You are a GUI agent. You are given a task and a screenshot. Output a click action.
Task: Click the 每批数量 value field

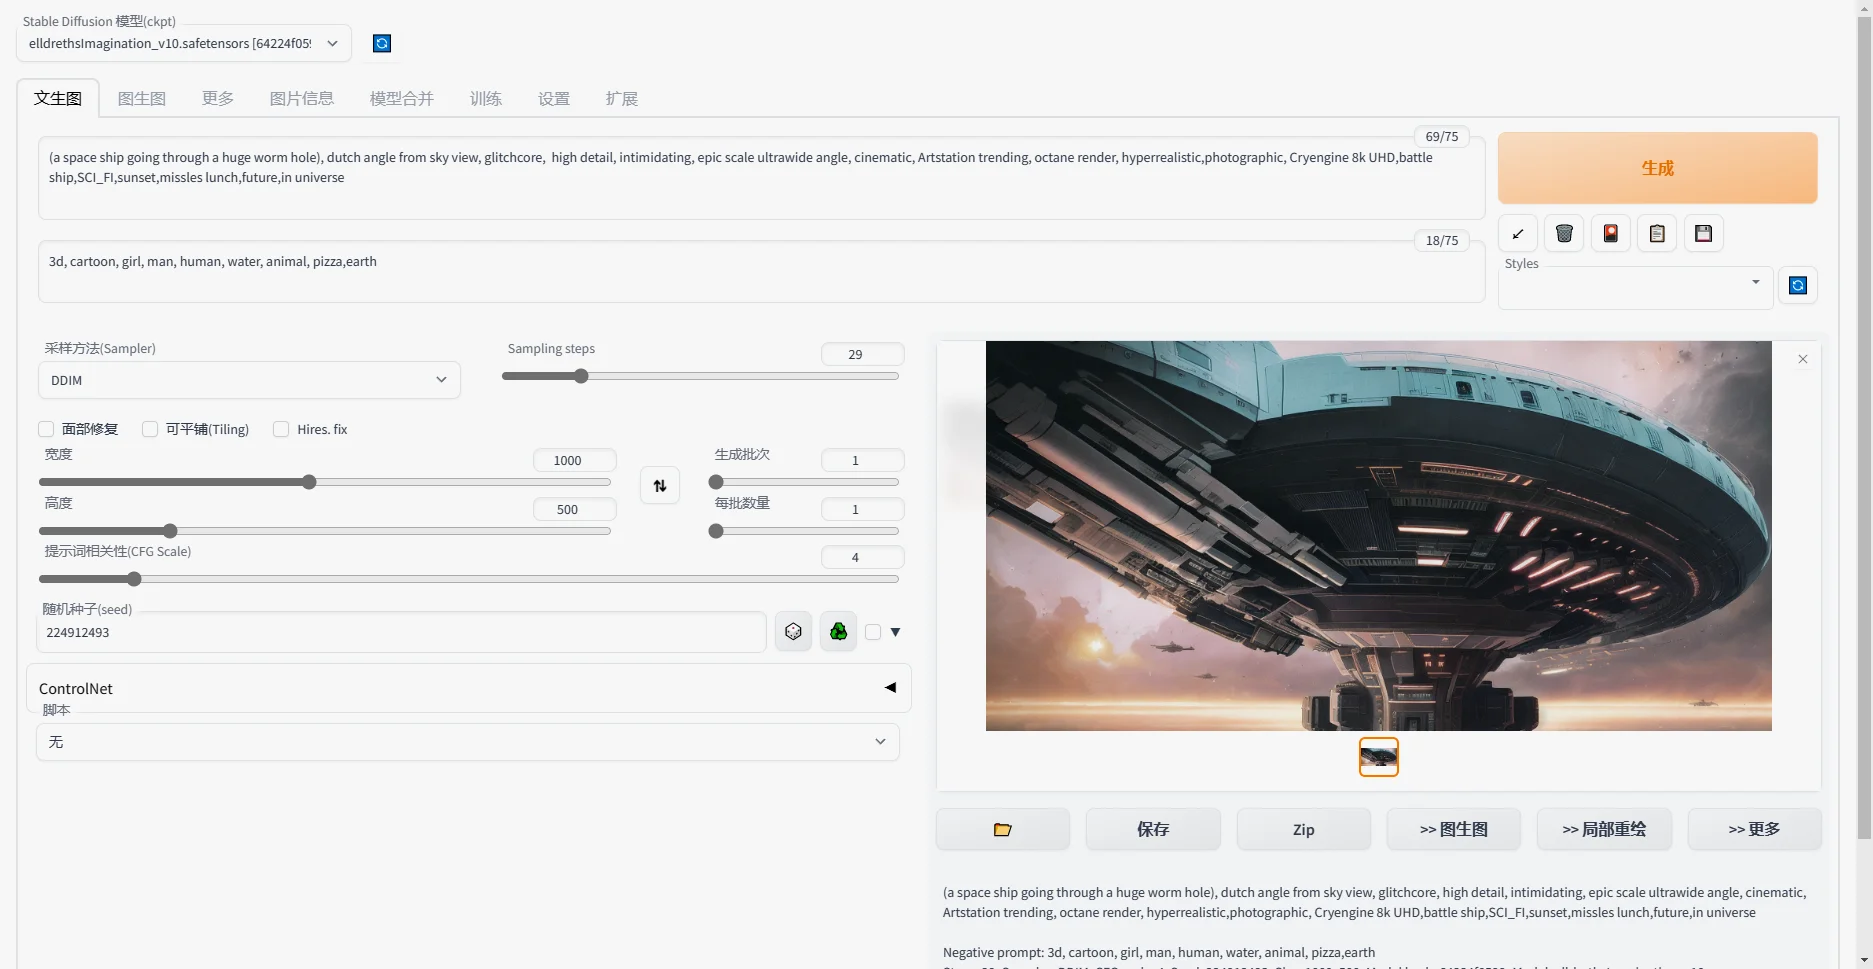click(862, 509)
